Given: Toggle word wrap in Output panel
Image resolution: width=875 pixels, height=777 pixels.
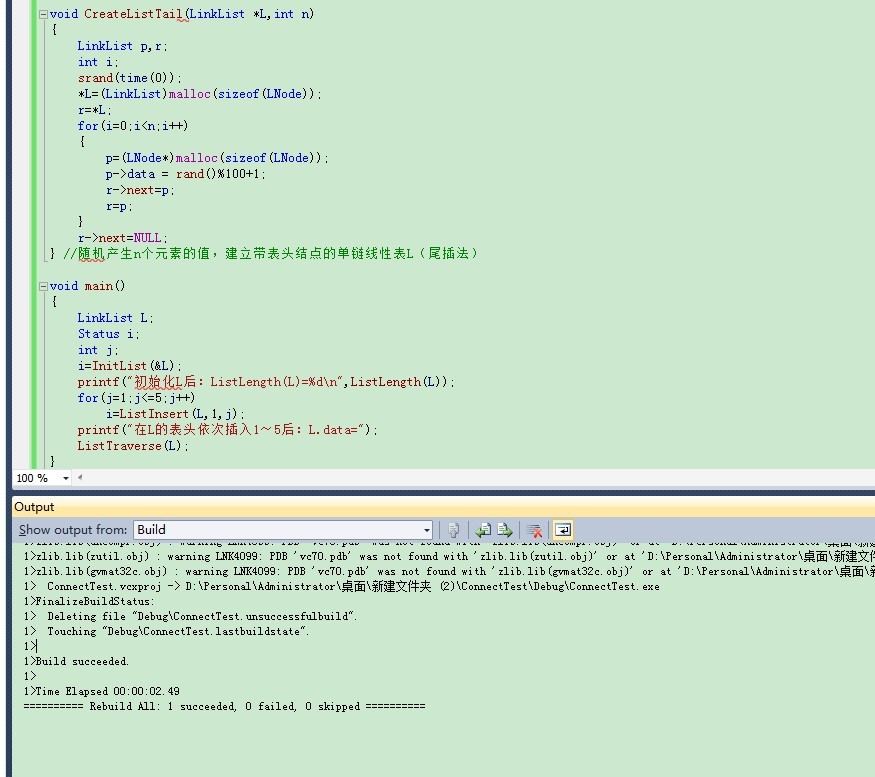Looking at the screenshot, I should tap(563, 530).
